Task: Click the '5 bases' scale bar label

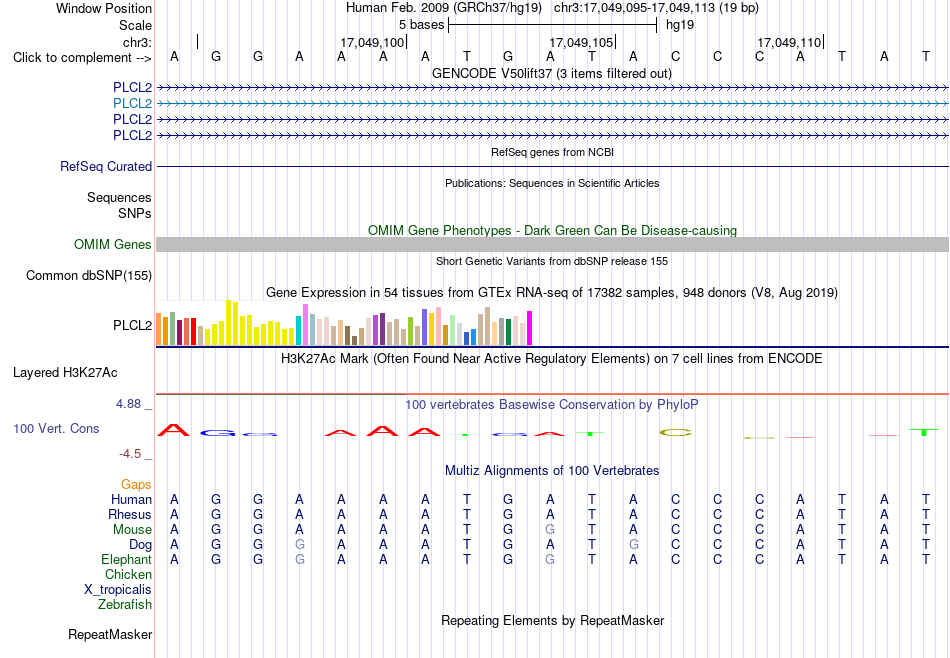Action: tap(422, 25)
